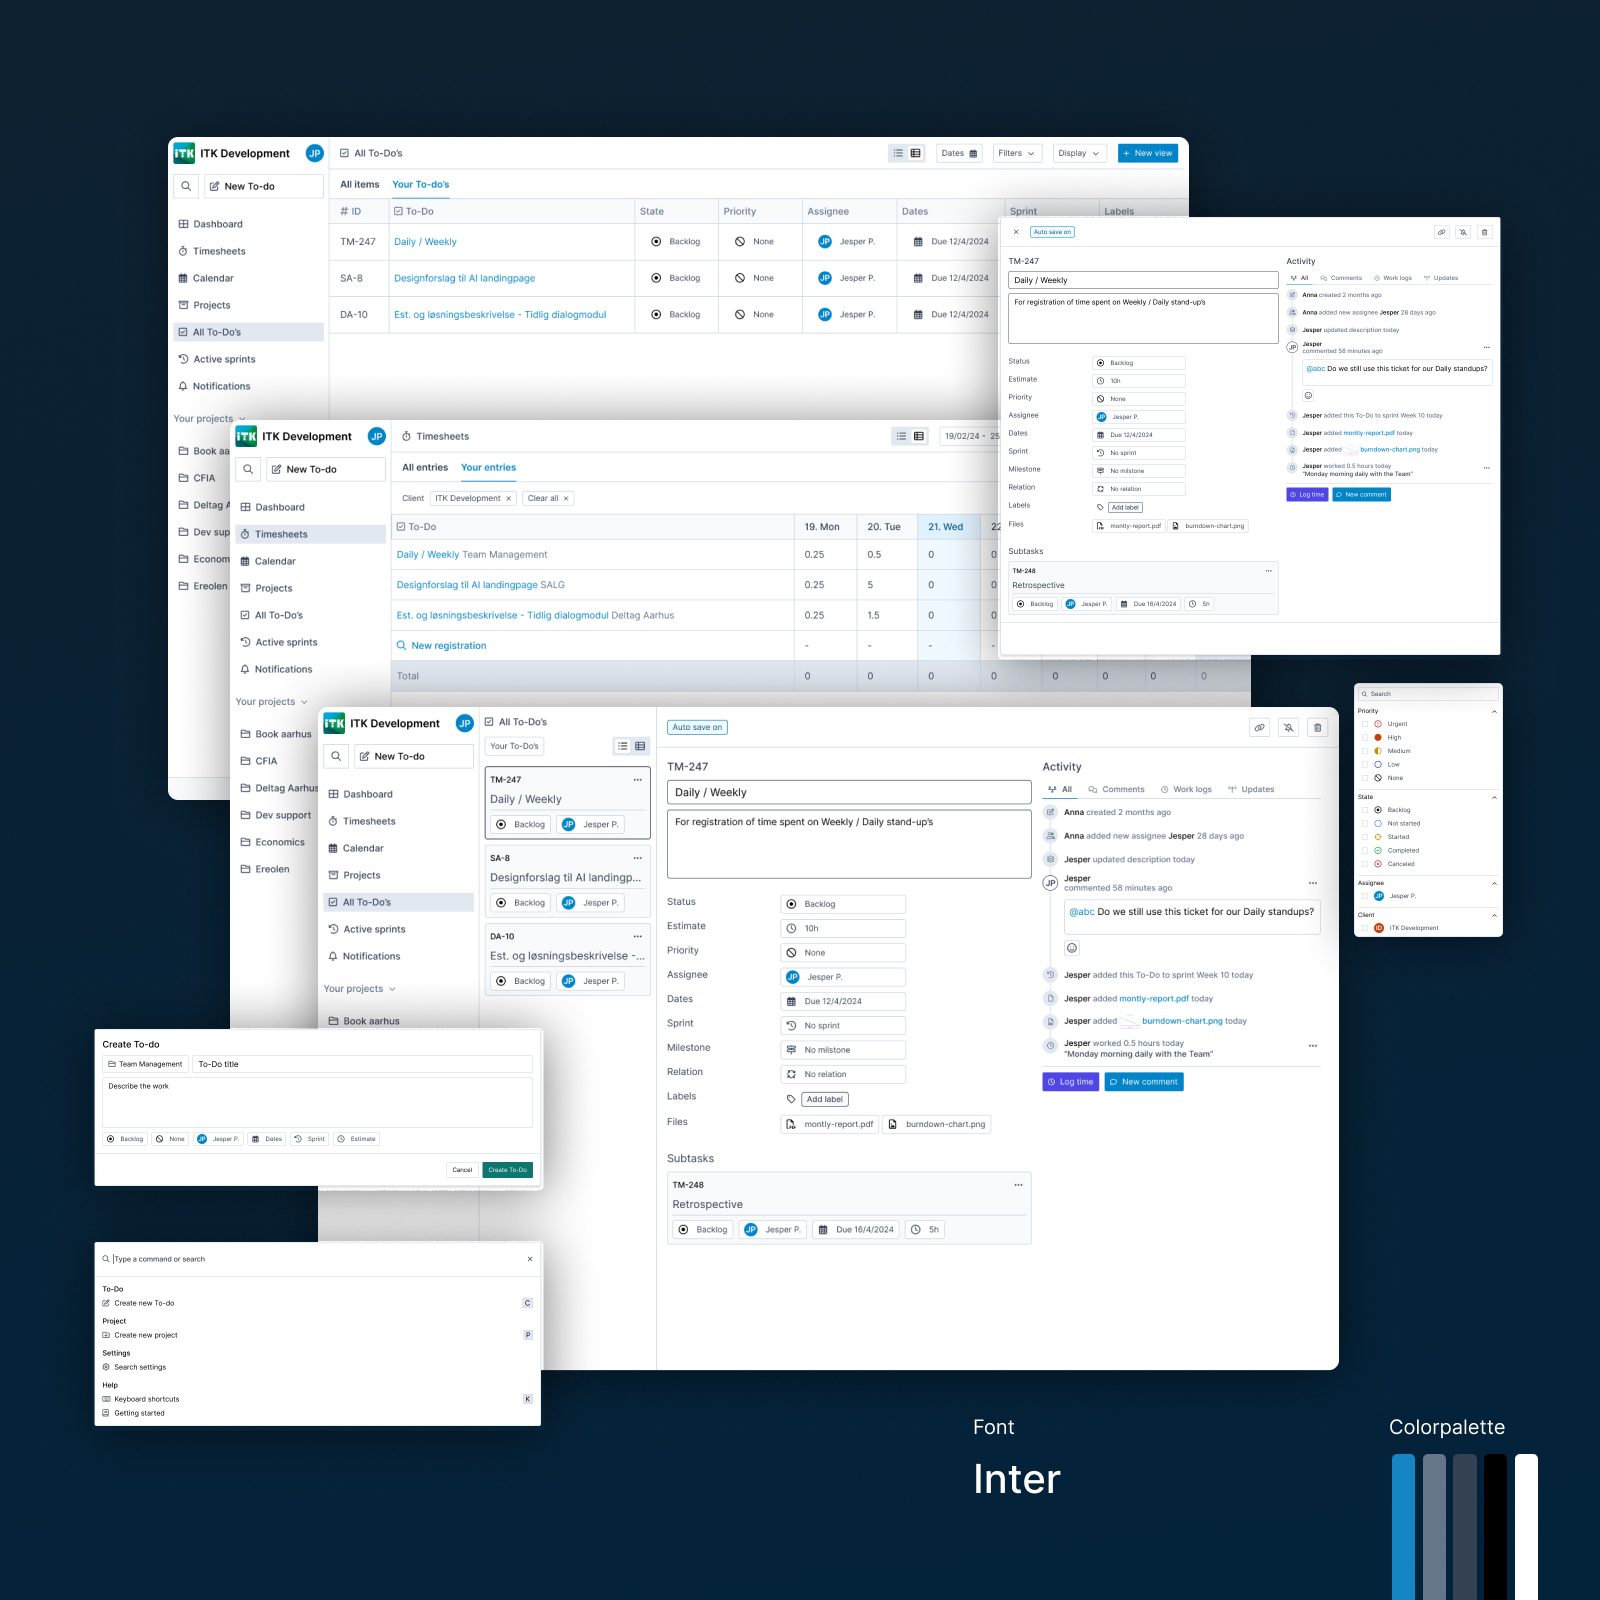The width and height of the screenshot is (1600, 1600).
Task: Click the mute notifications bell icon in large panel
Action: tap(1289, 728)
